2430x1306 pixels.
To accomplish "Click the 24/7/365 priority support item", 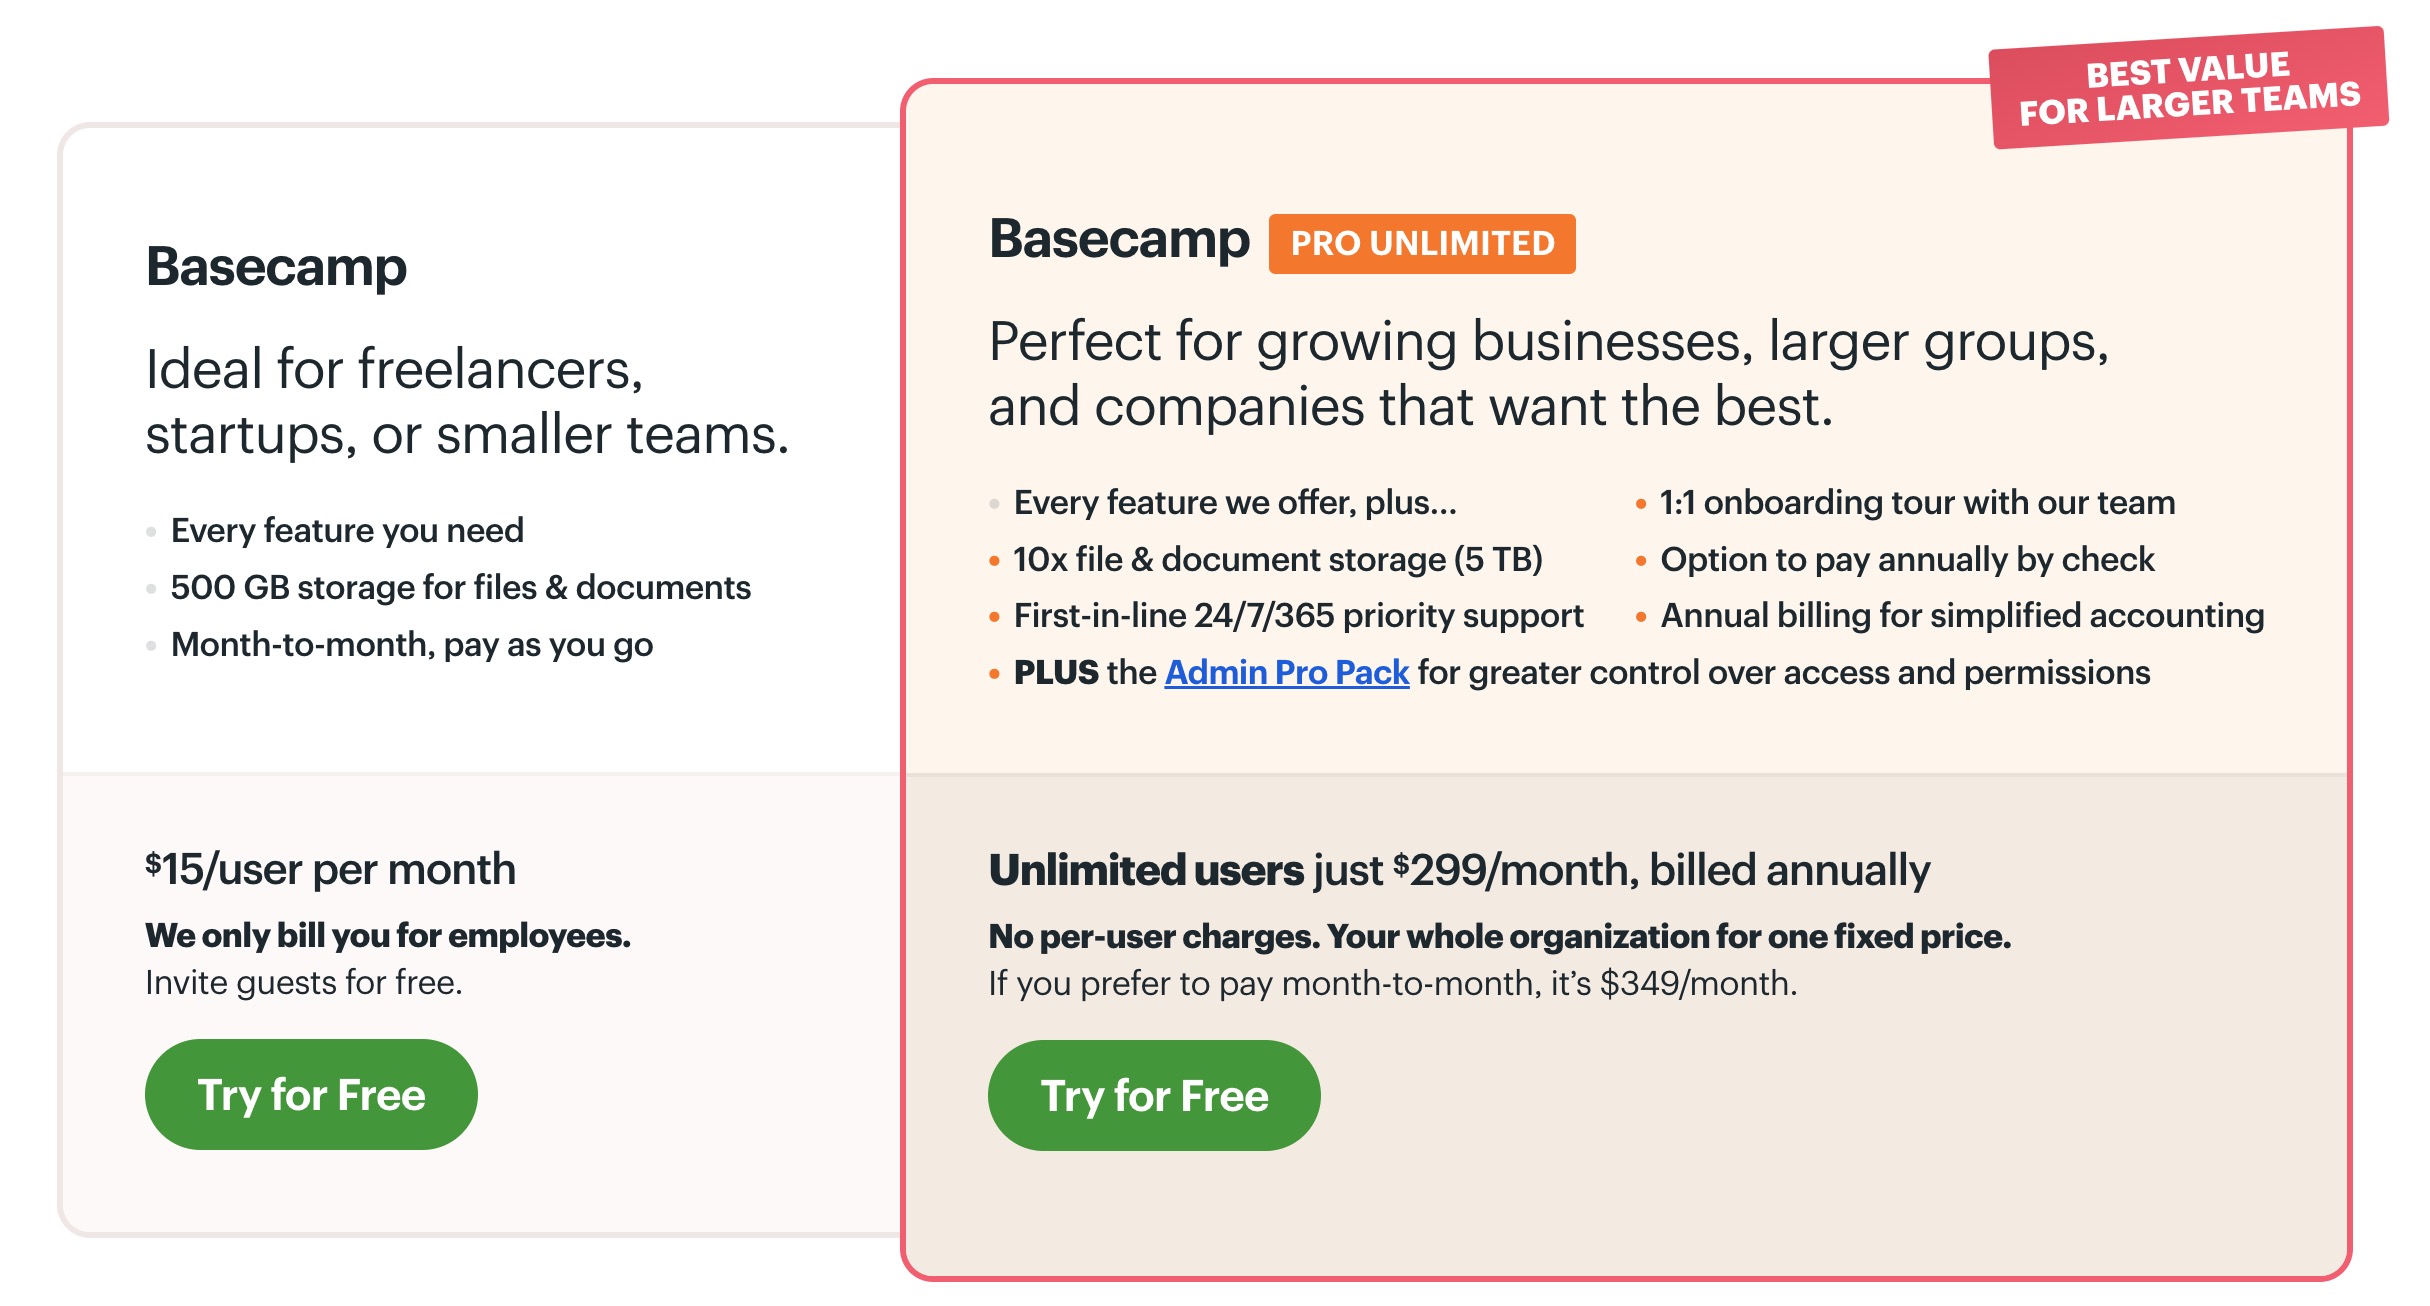I will (1298, 616).
